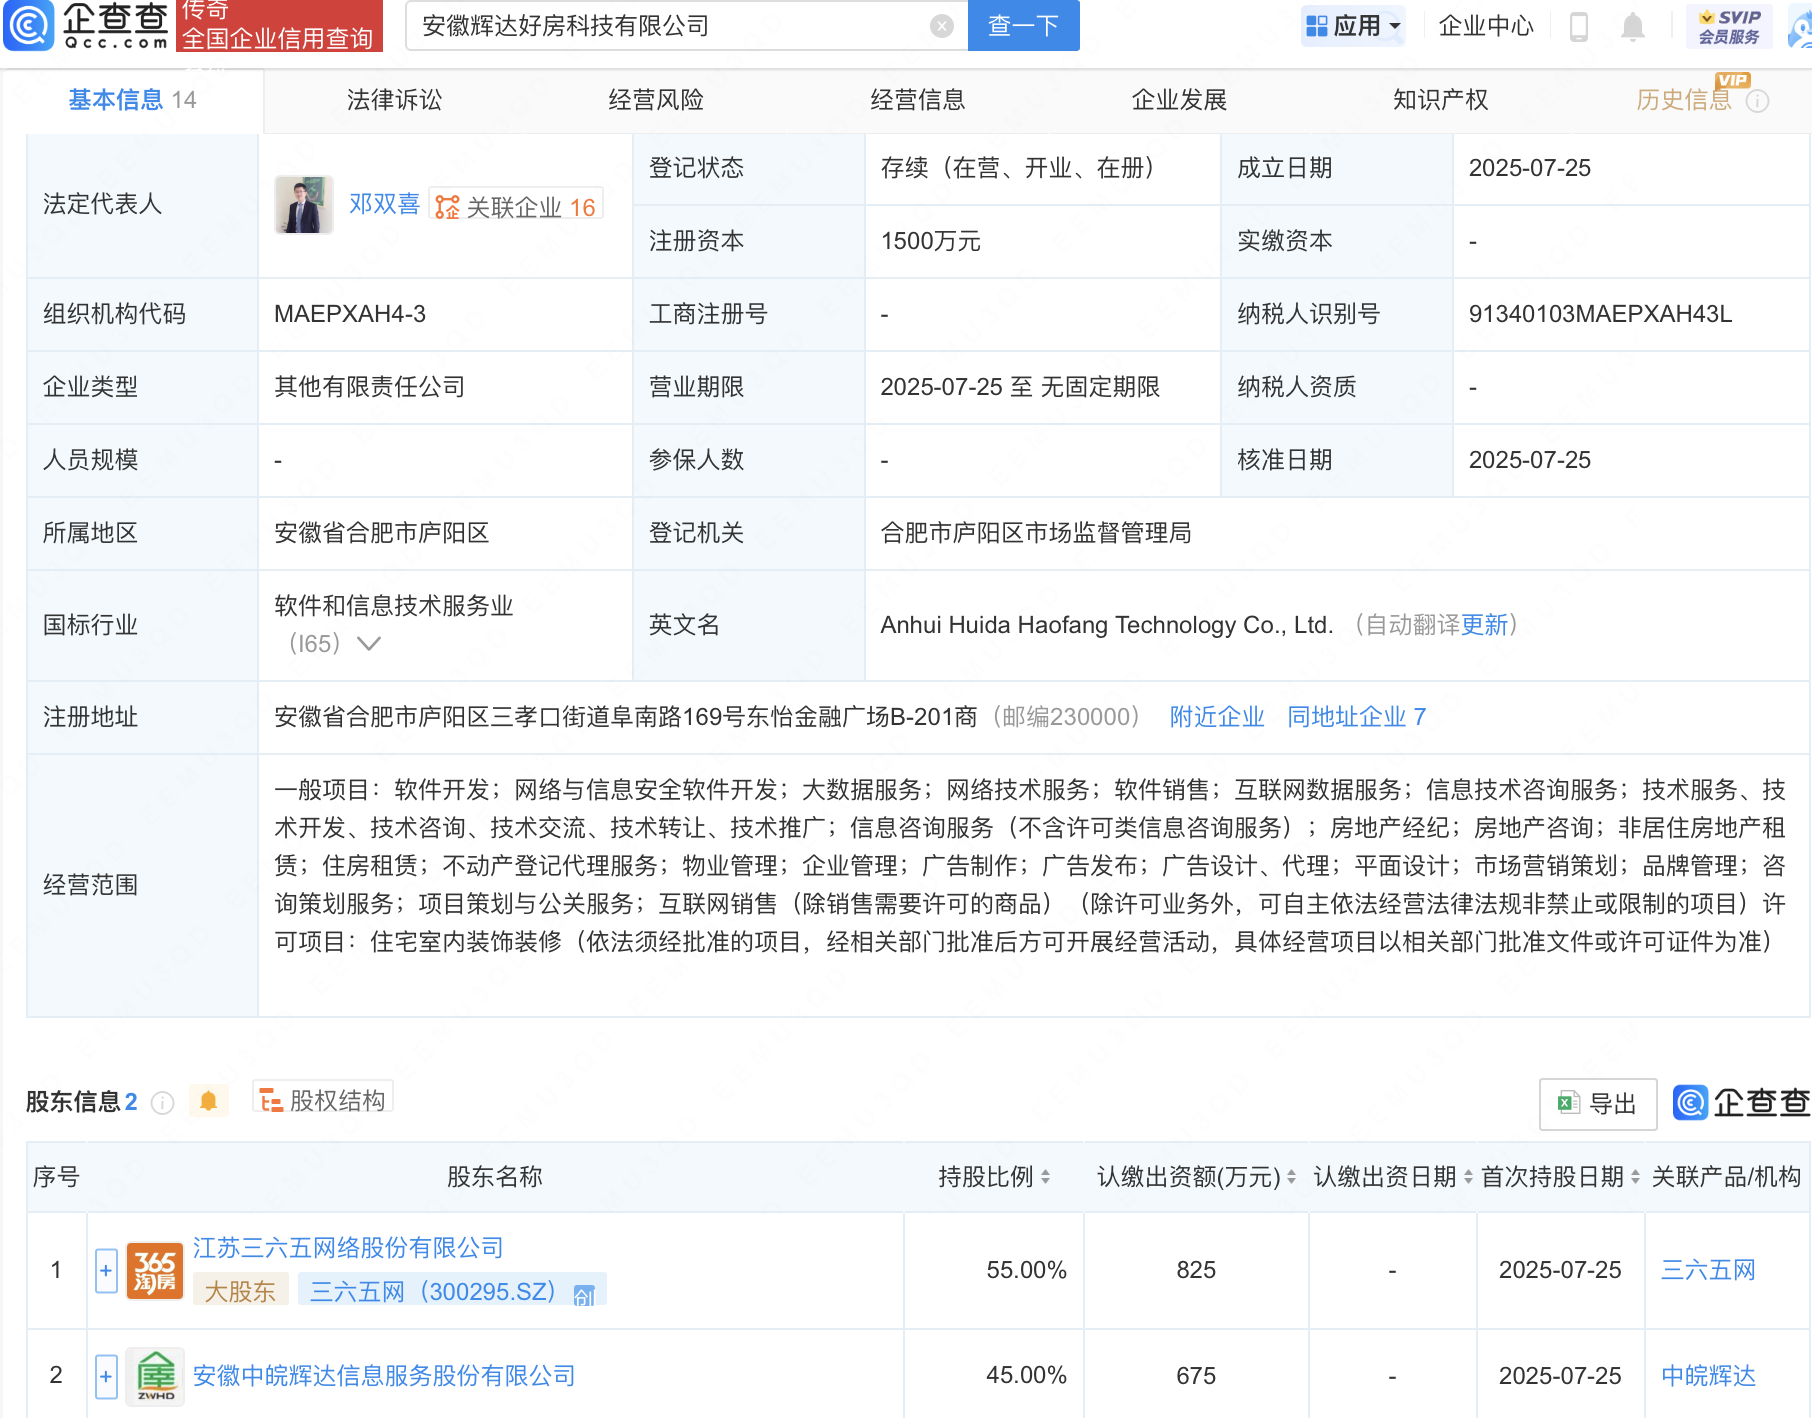Open 中皖辉达 related product link

coord(1708,1376)
